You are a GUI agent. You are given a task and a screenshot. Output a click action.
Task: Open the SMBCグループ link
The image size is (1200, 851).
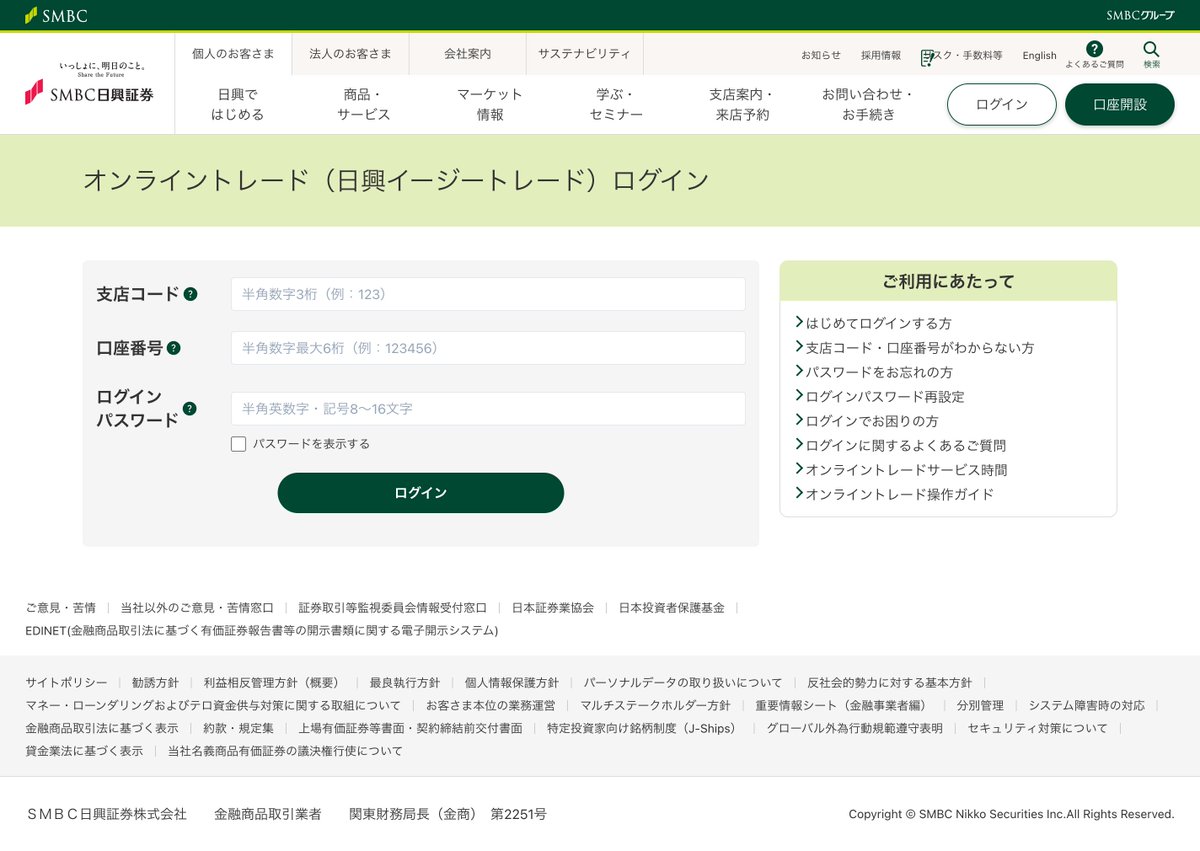tap(1140, 15)
